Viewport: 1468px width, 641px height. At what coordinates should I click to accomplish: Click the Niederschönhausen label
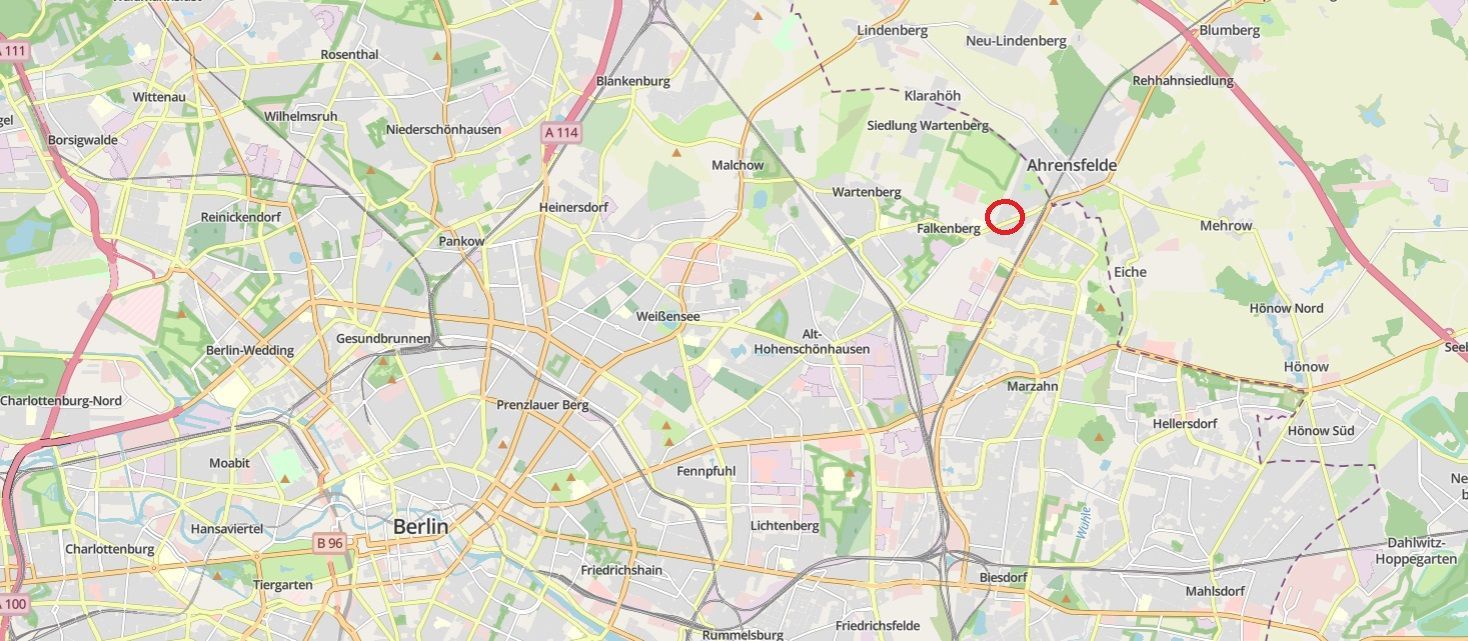coord(443,129)
